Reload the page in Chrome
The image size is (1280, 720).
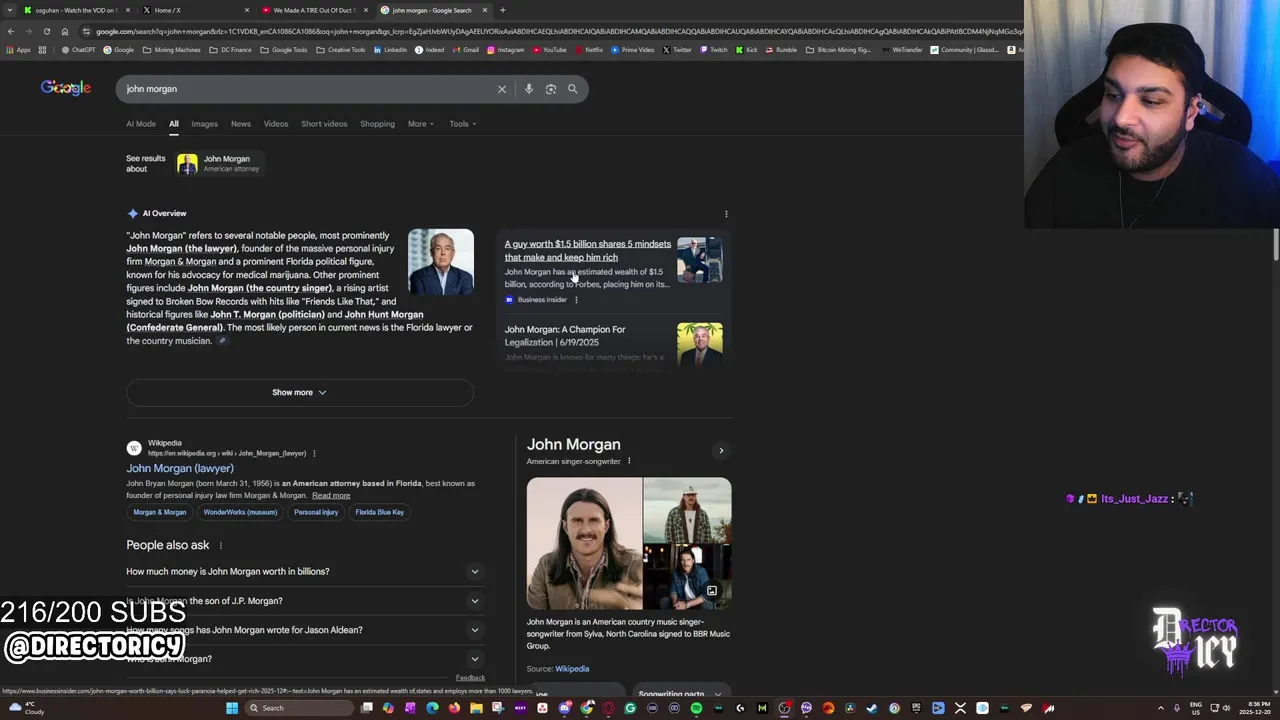[x=46, y=31]
